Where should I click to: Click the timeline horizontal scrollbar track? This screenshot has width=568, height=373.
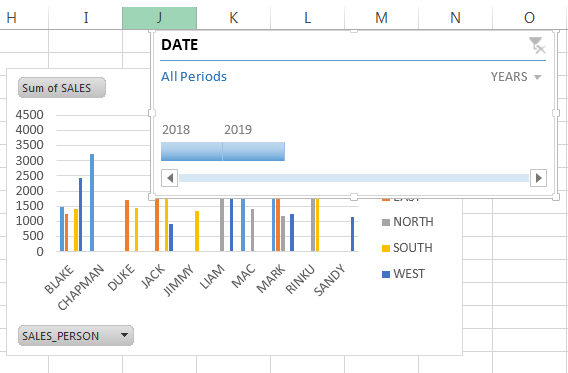[354, 178]
